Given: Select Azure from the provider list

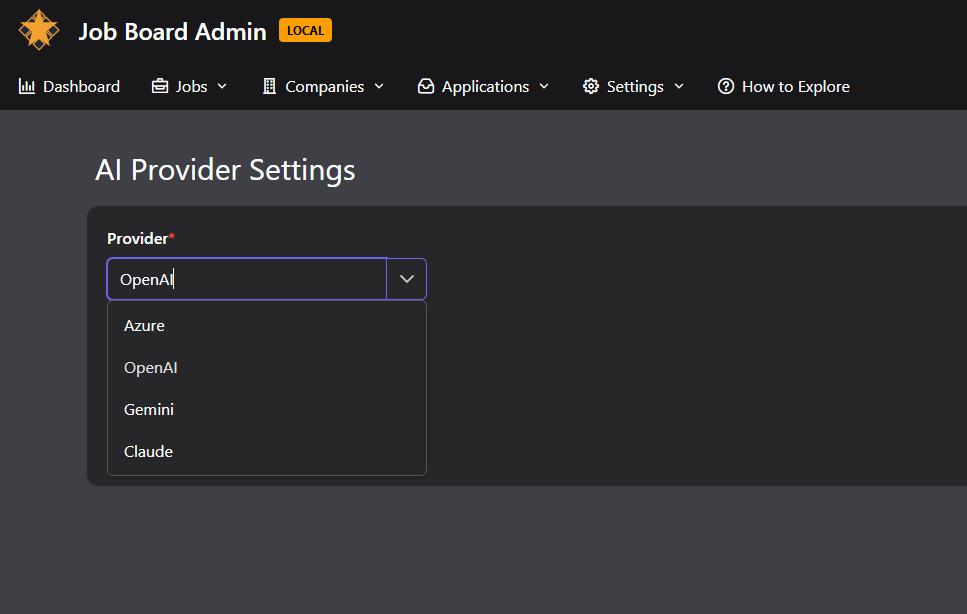Looking at the screenshot, I should [x=144, y=326].
